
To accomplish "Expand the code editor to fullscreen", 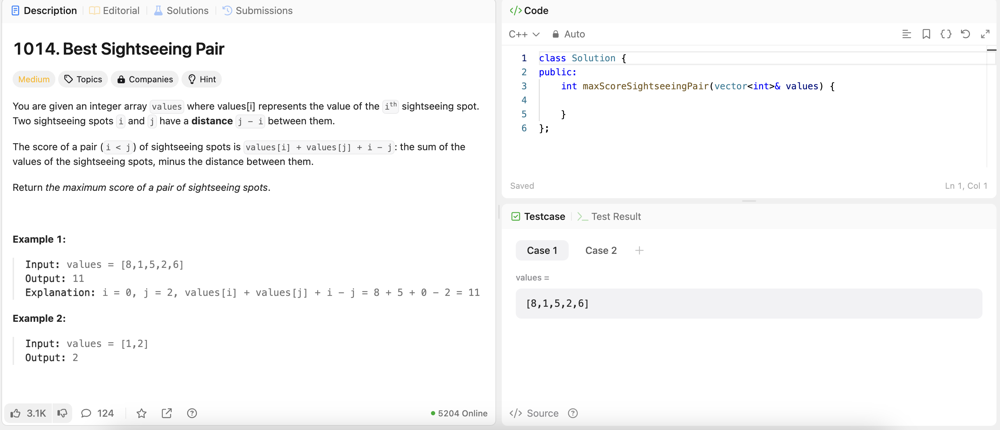I will click(x=985, y=34).
